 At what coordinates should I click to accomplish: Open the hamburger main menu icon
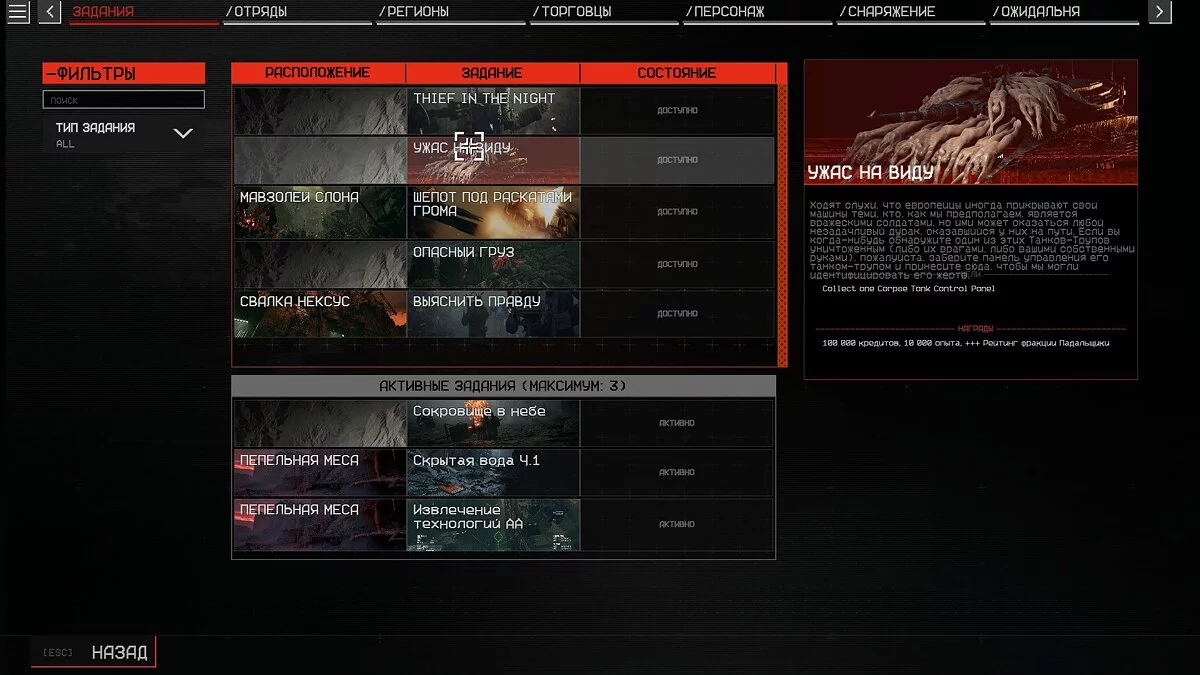pos(18,12)
